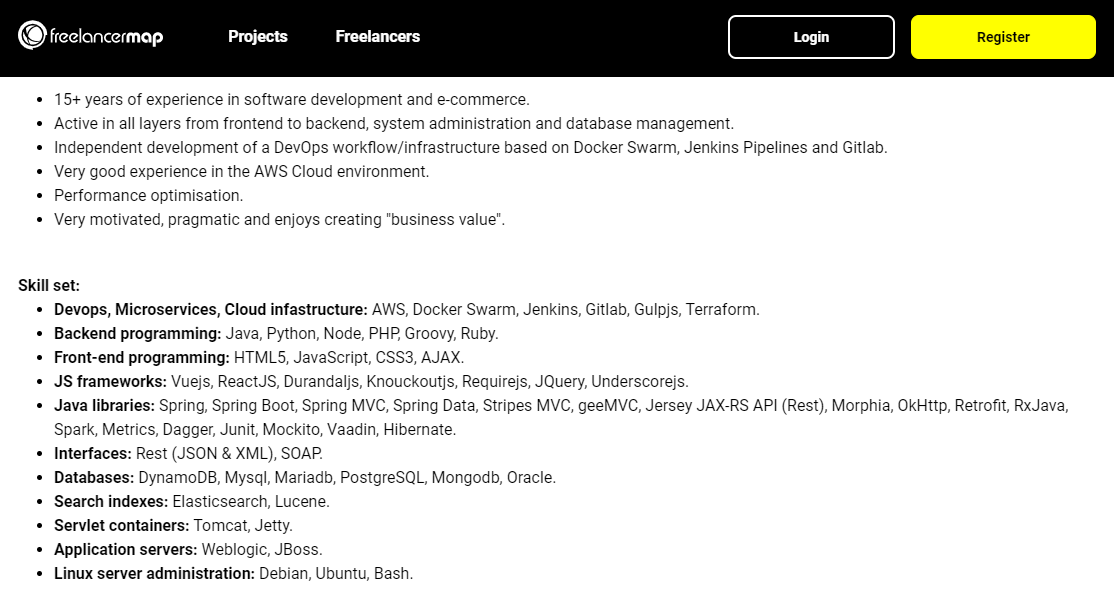Click the "Databases:" label
1114x594 pixels.
click(94, 478)
